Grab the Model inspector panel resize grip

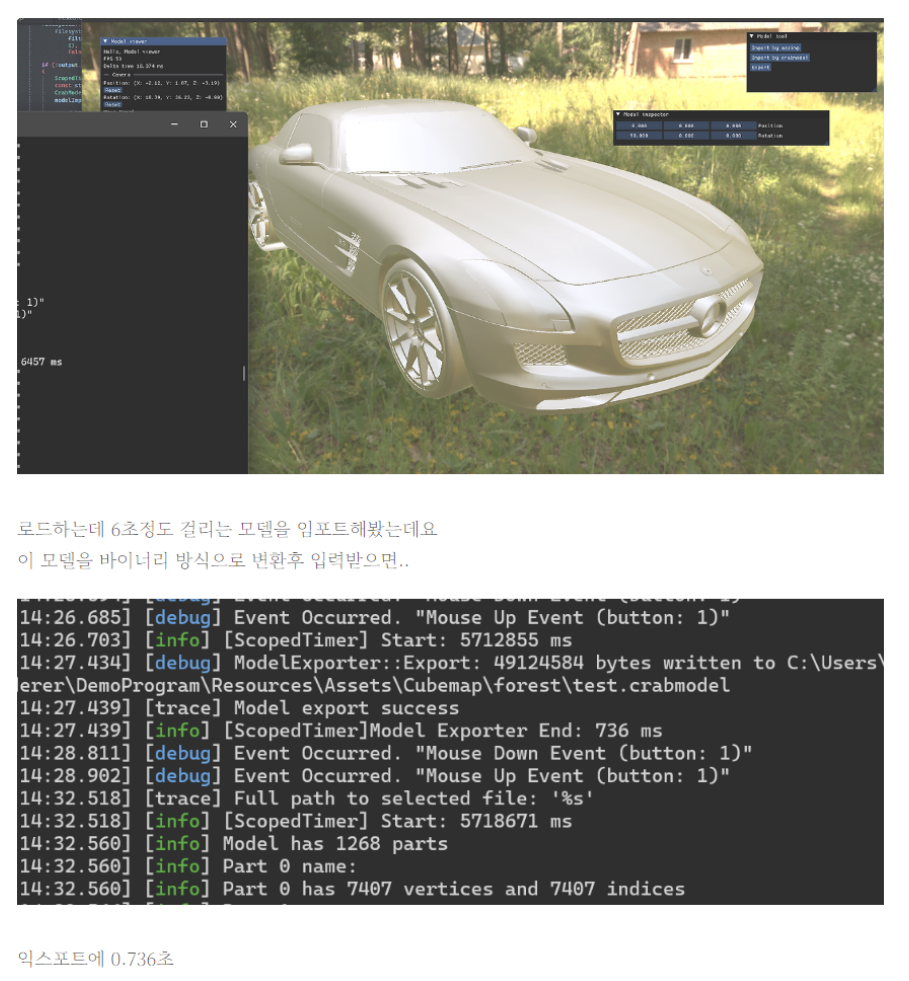coord(826,142)
